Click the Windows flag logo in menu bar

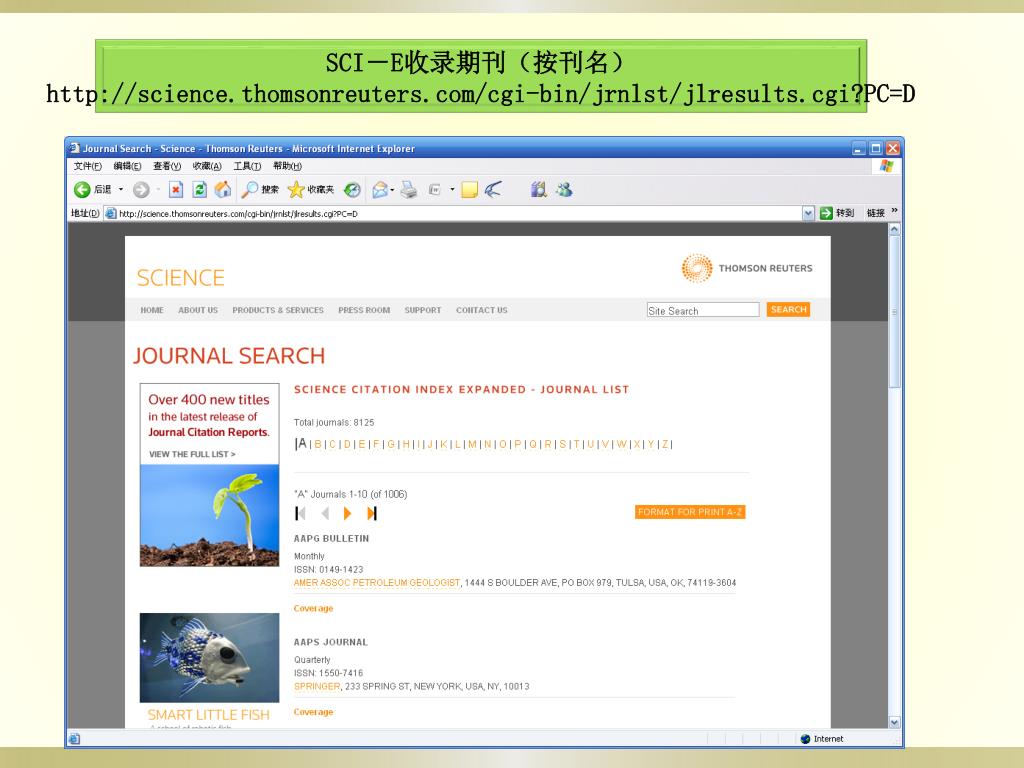pyautogui.click(x=886, y=166)
